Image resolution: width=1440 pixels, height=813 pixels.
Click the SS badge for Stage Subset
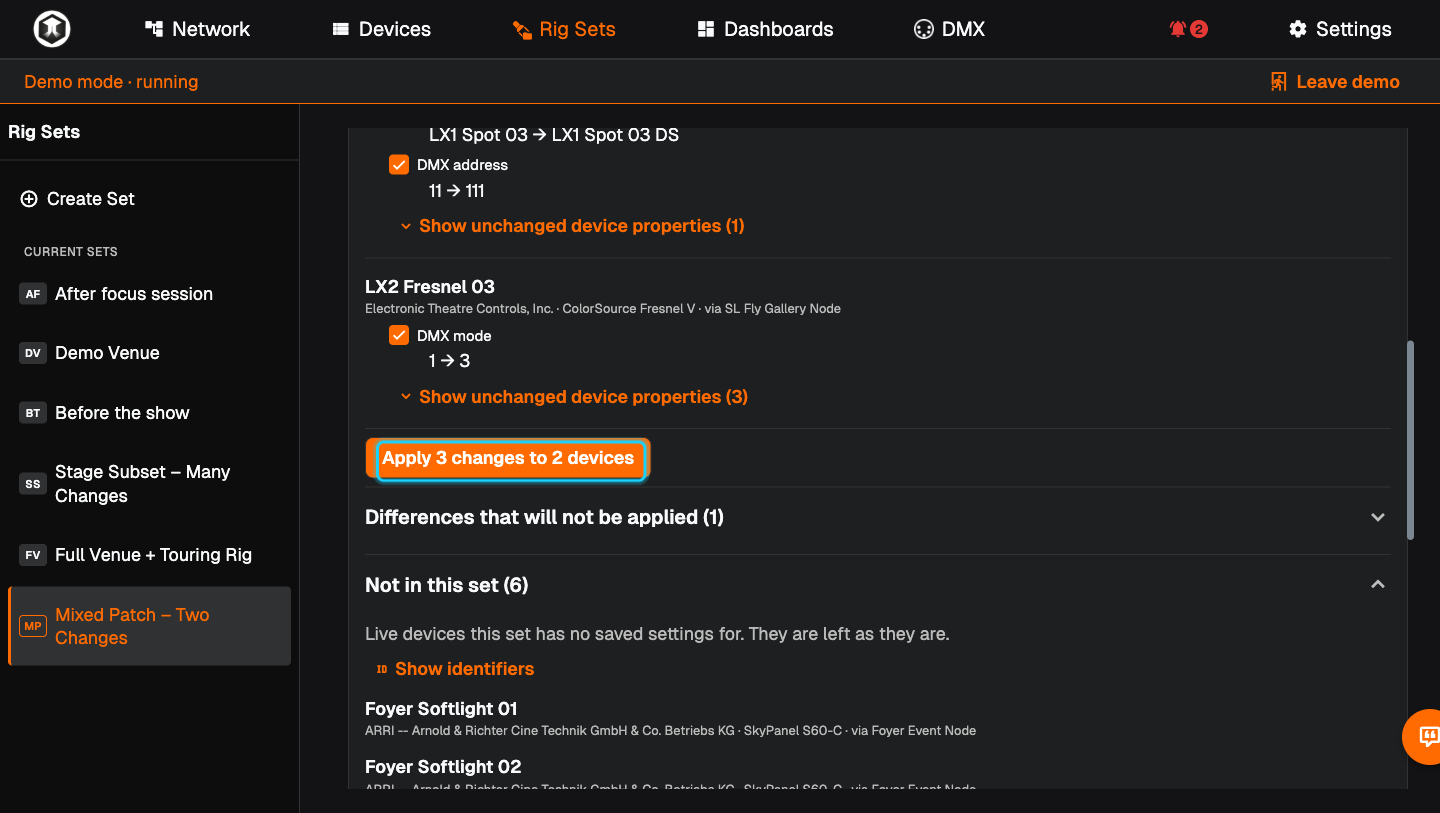tap(33, 484)
